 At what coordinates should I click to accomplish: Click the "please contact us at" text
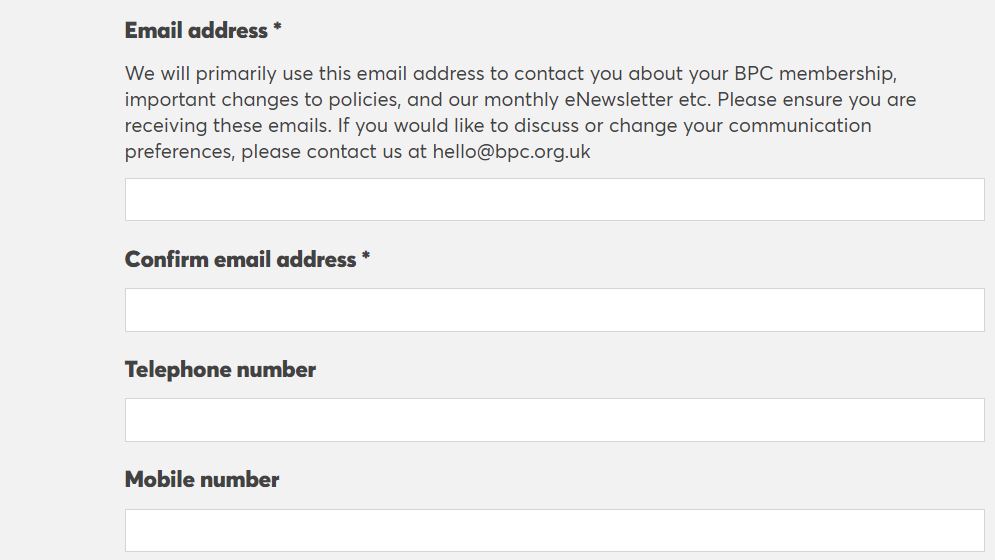coord(334,152)
